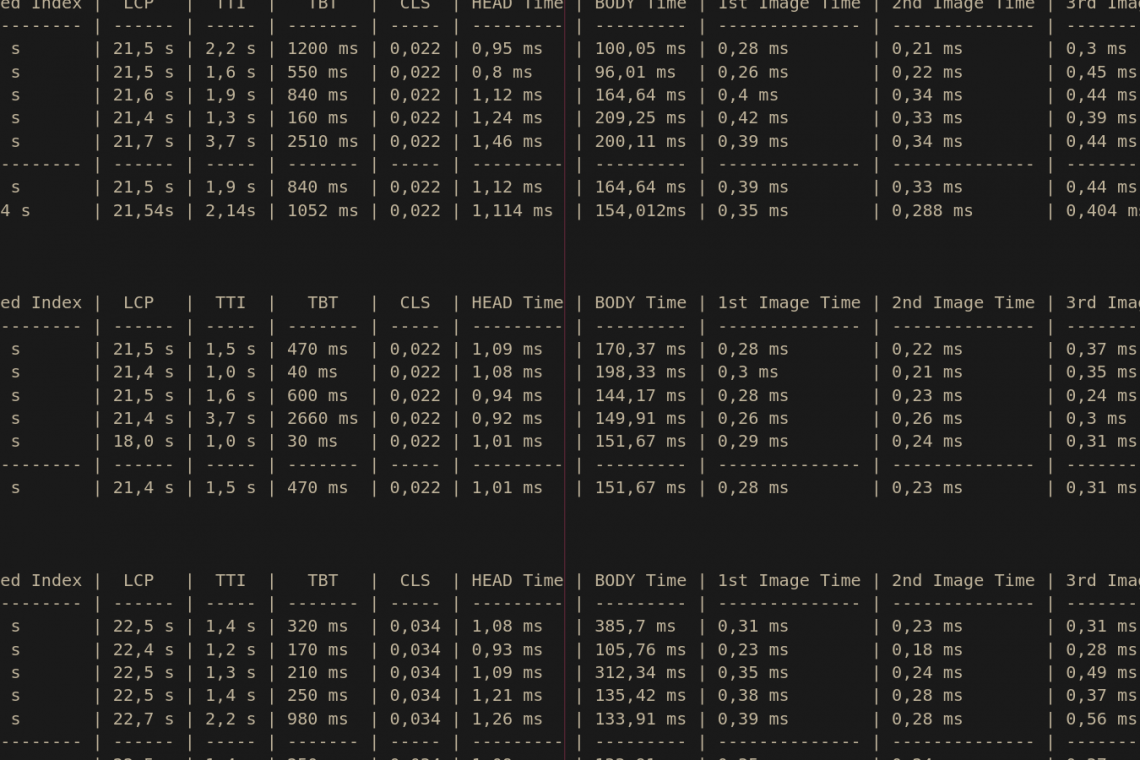Select the 385,7 ms BODY Time value

pos(635,626)
